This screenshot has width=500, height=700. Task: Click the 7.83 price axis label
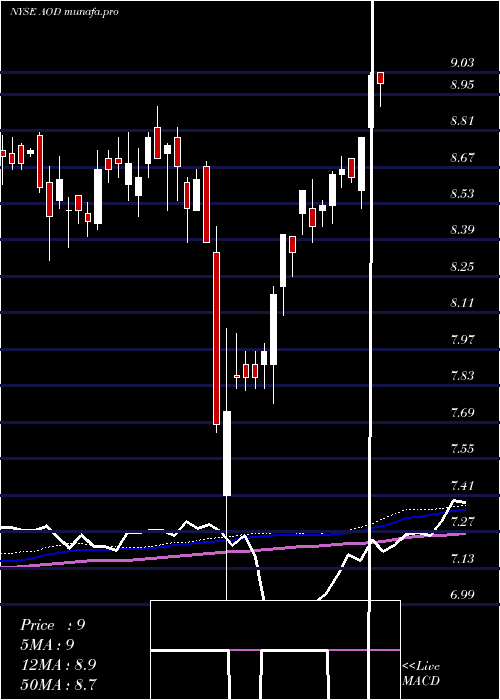point(462,375)
